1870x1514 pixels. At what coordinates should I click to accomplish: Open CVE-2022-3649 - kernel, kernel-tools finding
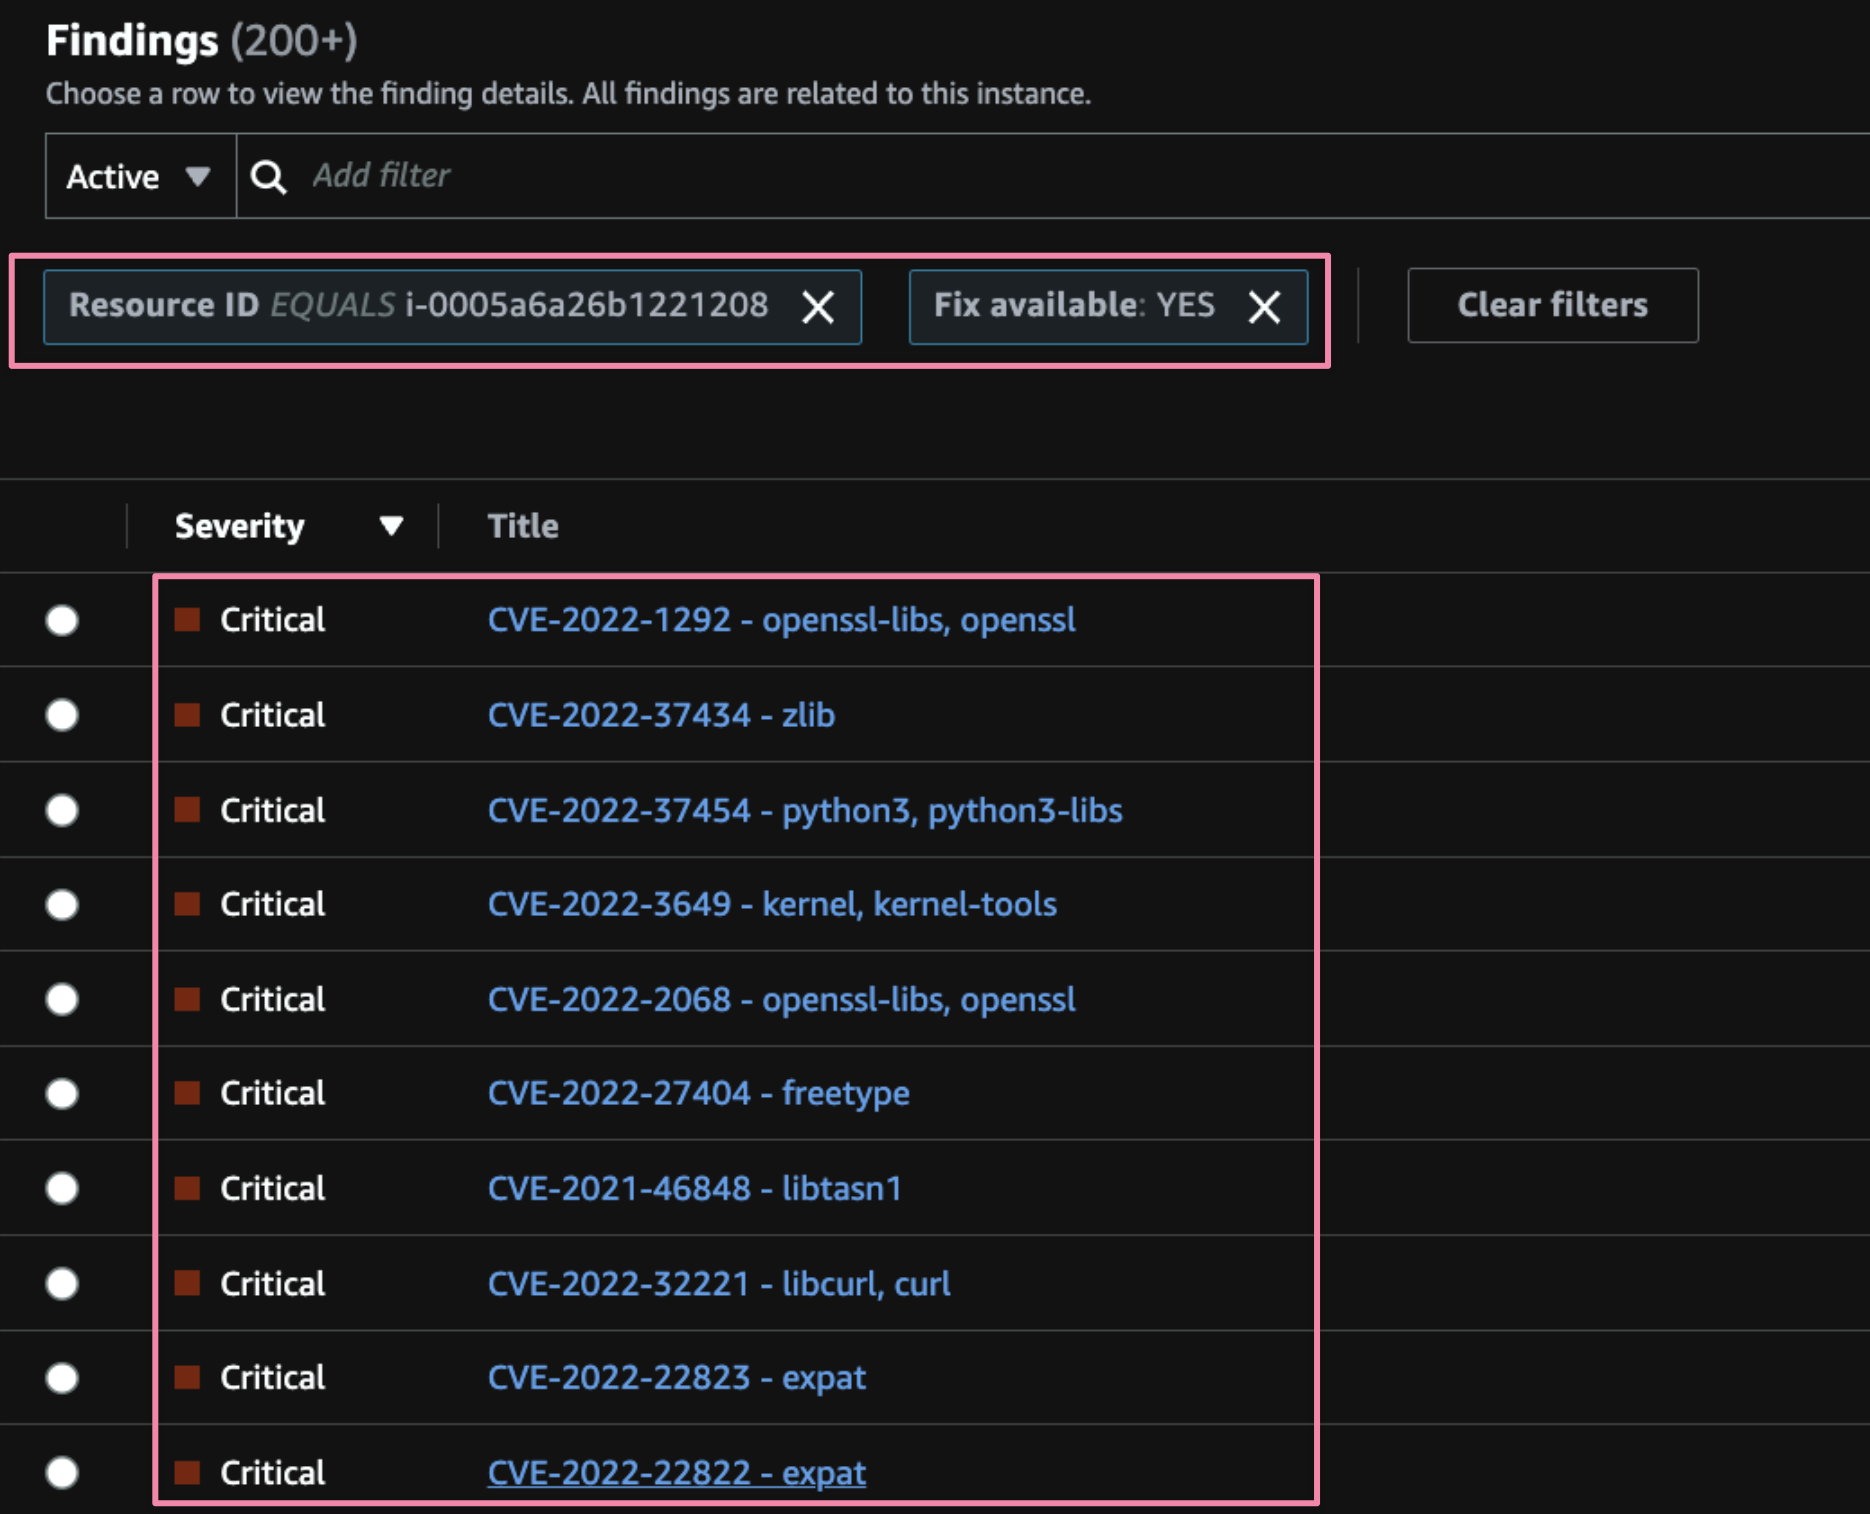[x=772, y=904]
